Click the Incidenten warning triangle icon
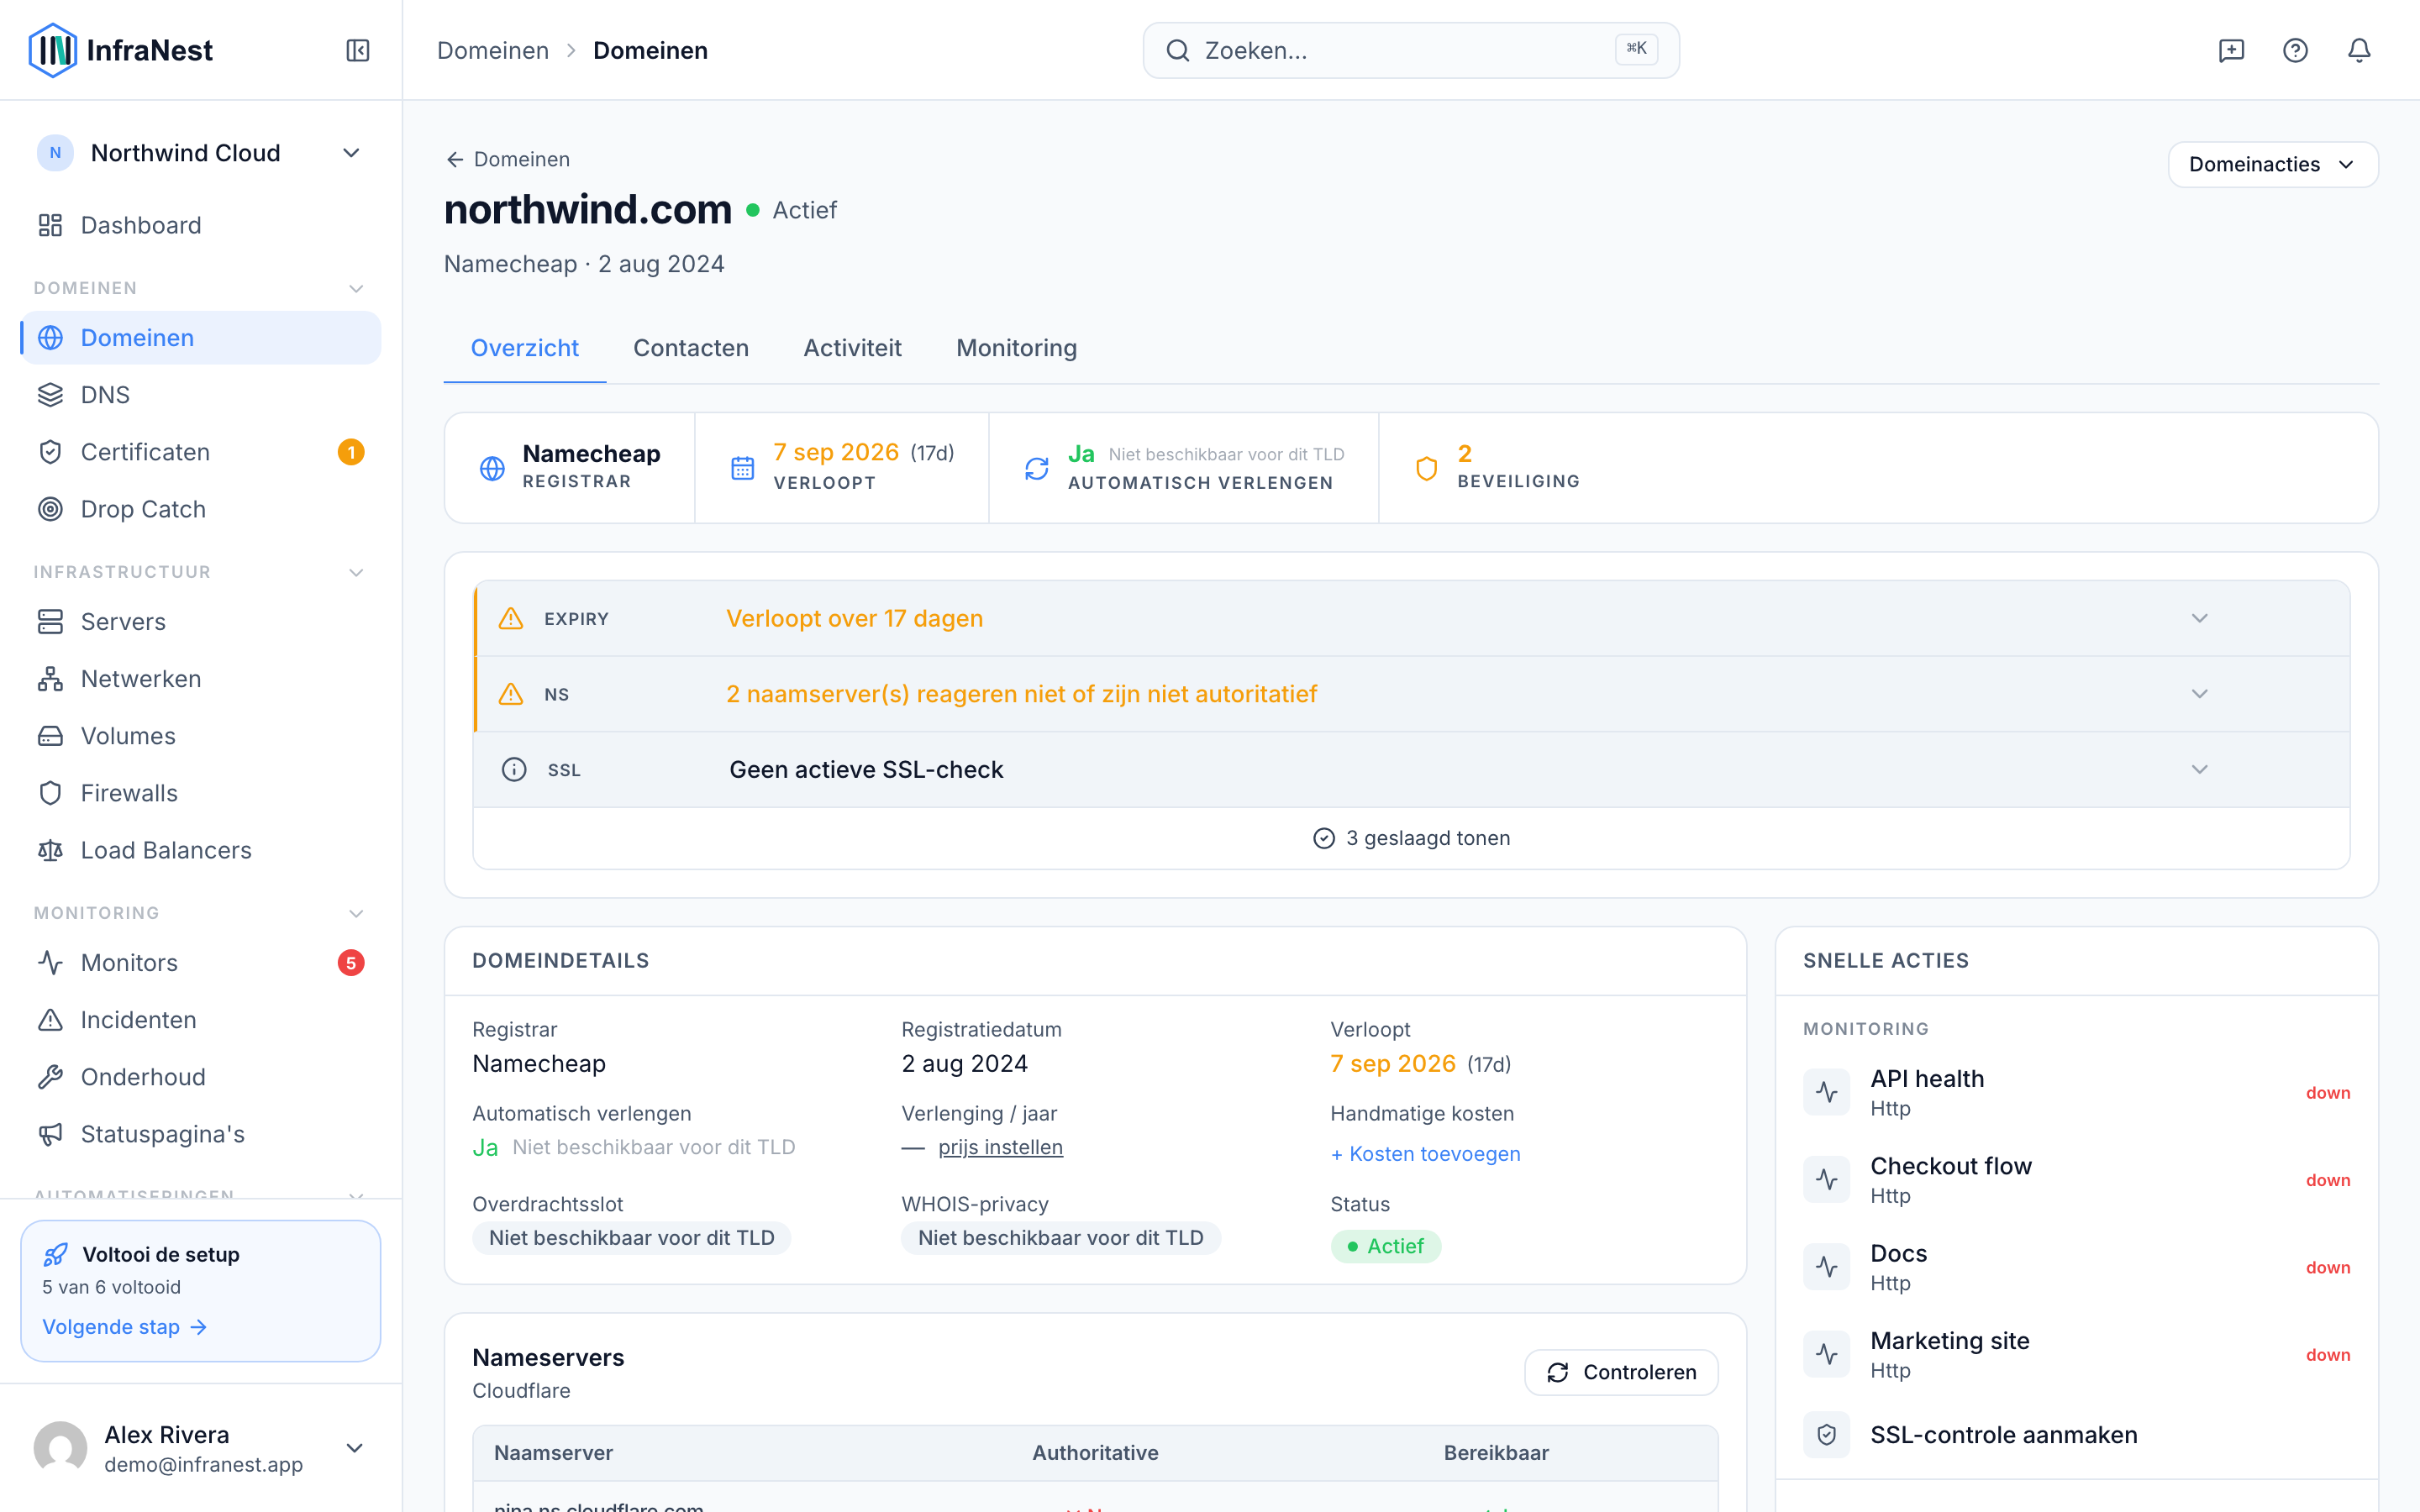This screenshot has height=1512, width=2420. click(50, 1020)
